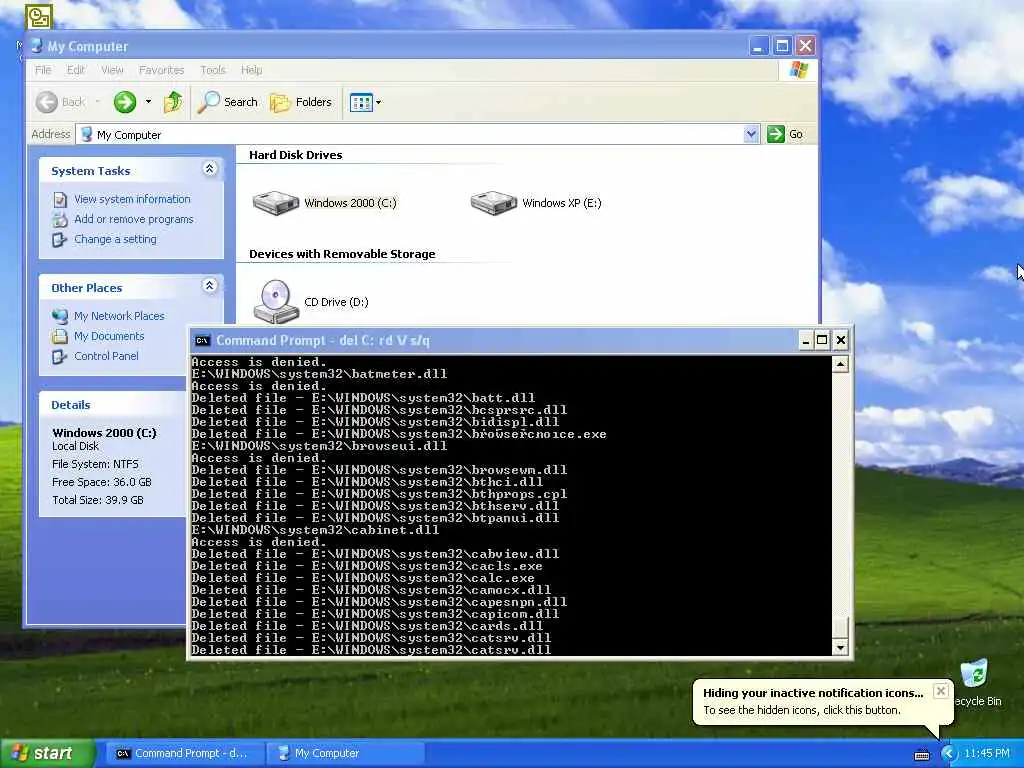The image size is (1024, 768).
Task: Open the Forward history dropdown arrow
Action: pyautogui.click(x=148, y=102)
